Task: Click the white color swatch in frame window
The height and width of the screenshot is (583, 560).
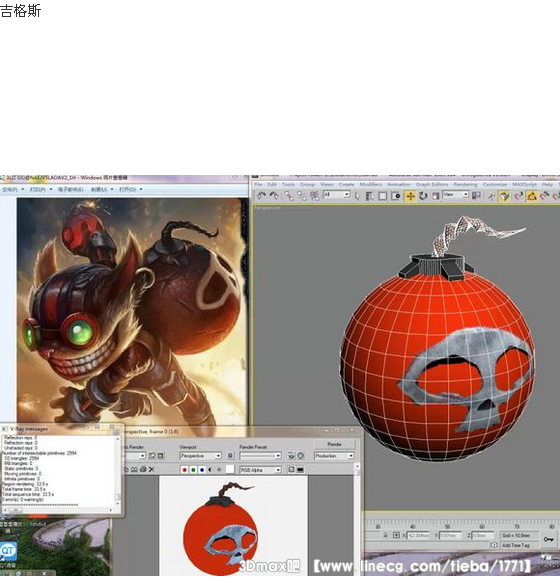Action: 230,469
